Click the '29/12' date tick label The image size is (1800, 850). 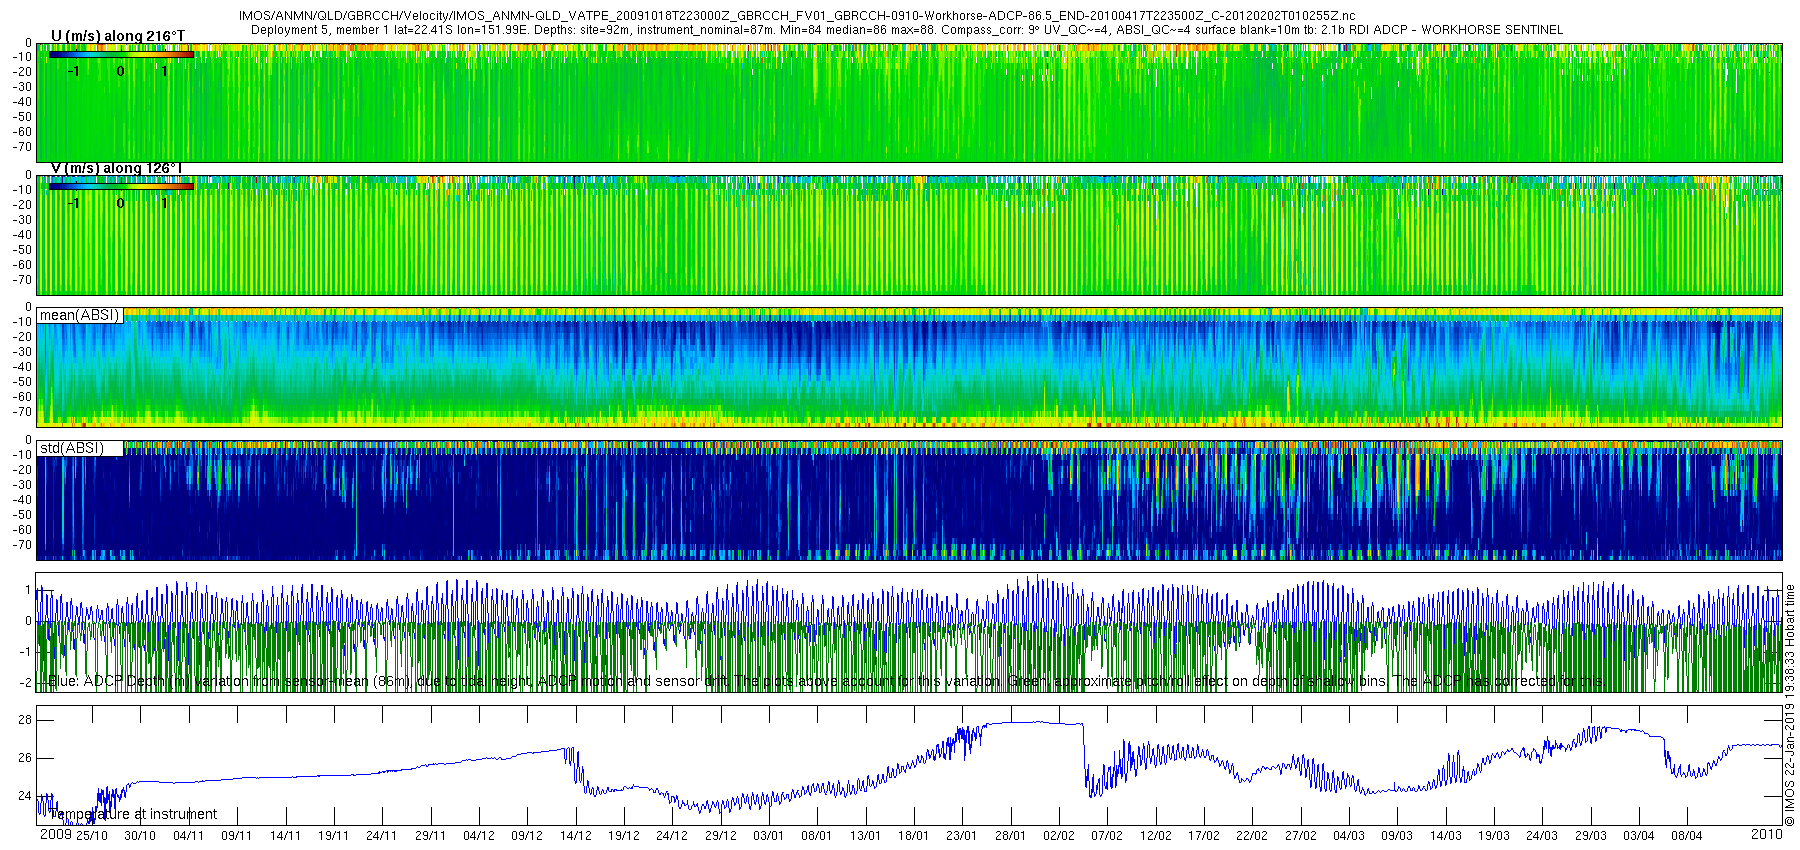click(x=721, y=836)
